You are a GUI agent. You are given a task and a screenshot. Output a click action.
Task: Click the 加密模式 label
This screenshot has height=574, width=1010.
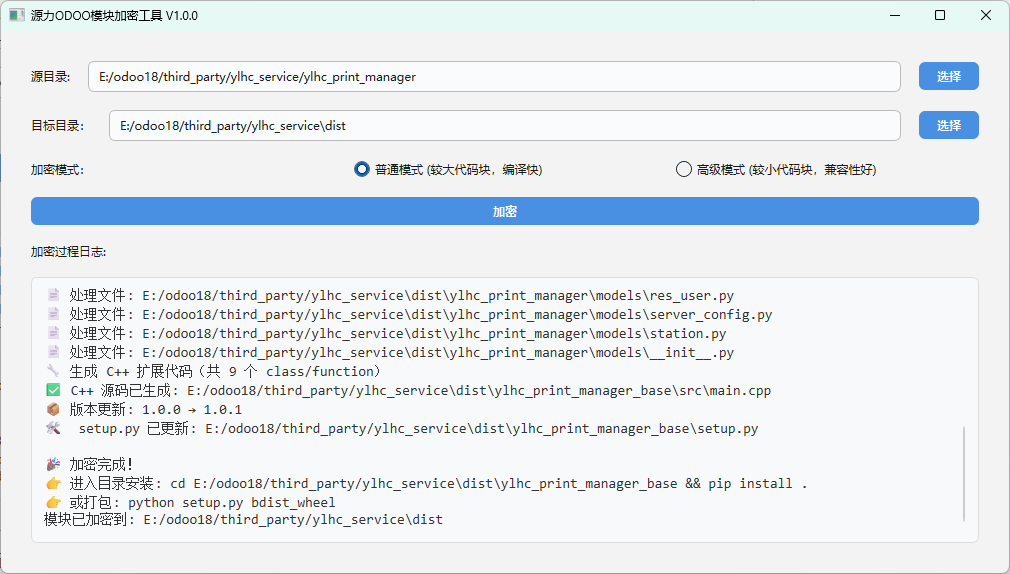(x=57, y=170)
